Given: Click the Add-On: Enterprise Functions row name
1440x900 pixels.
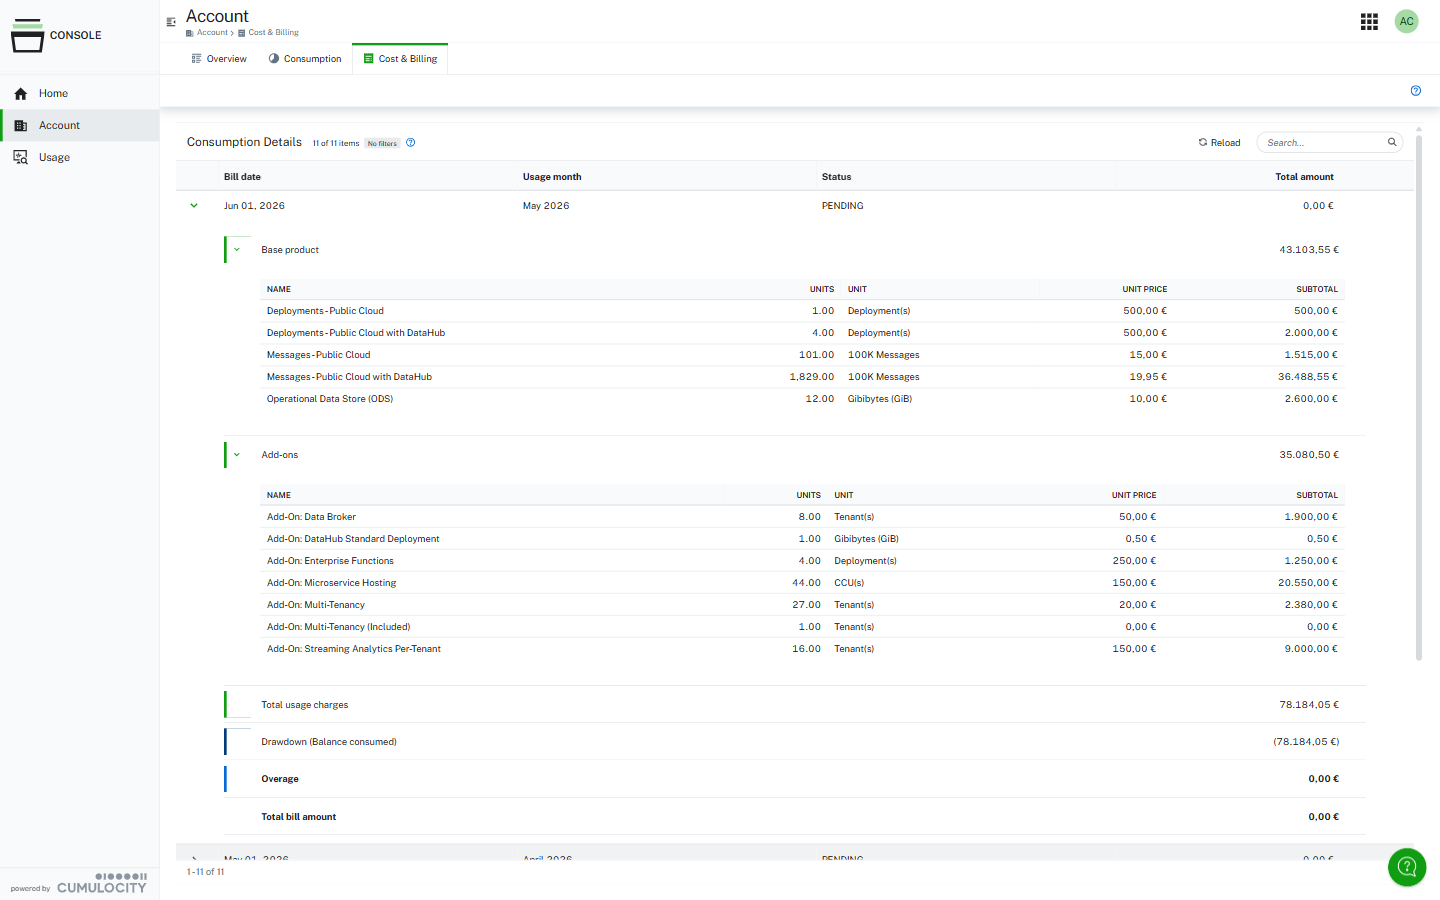Looking at the screenshot, I should (x=330, y=561).
